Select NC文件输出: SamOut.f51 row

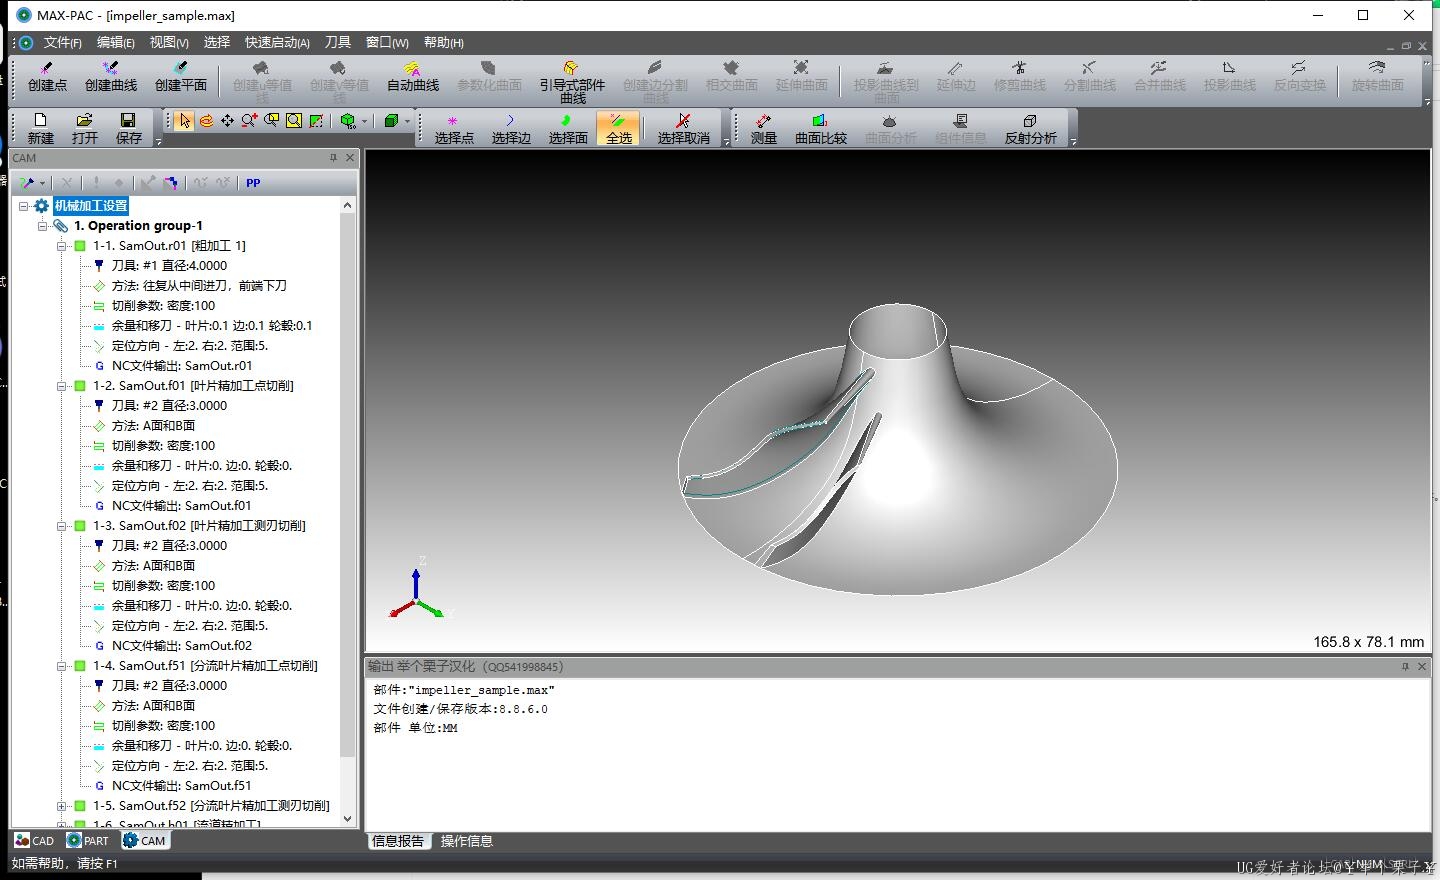click(182, 786)
